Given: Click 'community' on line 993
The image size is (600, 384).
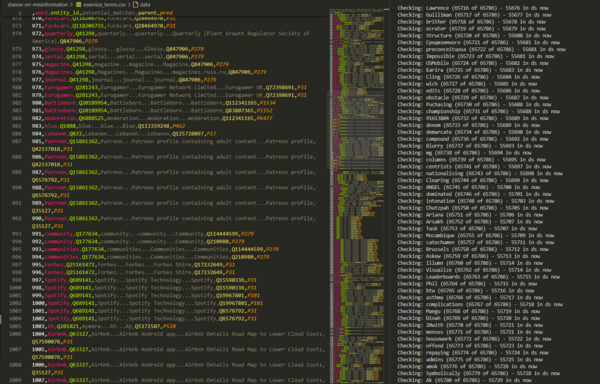Looking at the screenshot, I should pos(59,234).
